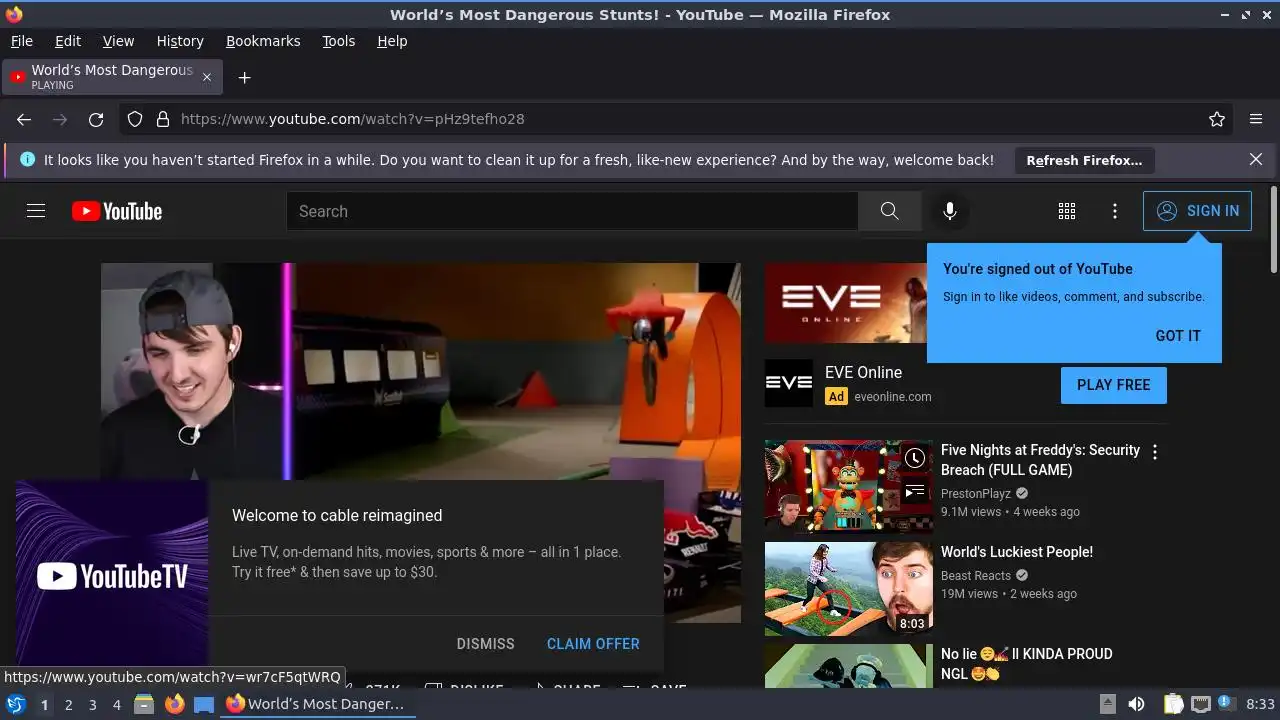
Task: Go back with the Firefox back arrow
Action: (24, 119)
